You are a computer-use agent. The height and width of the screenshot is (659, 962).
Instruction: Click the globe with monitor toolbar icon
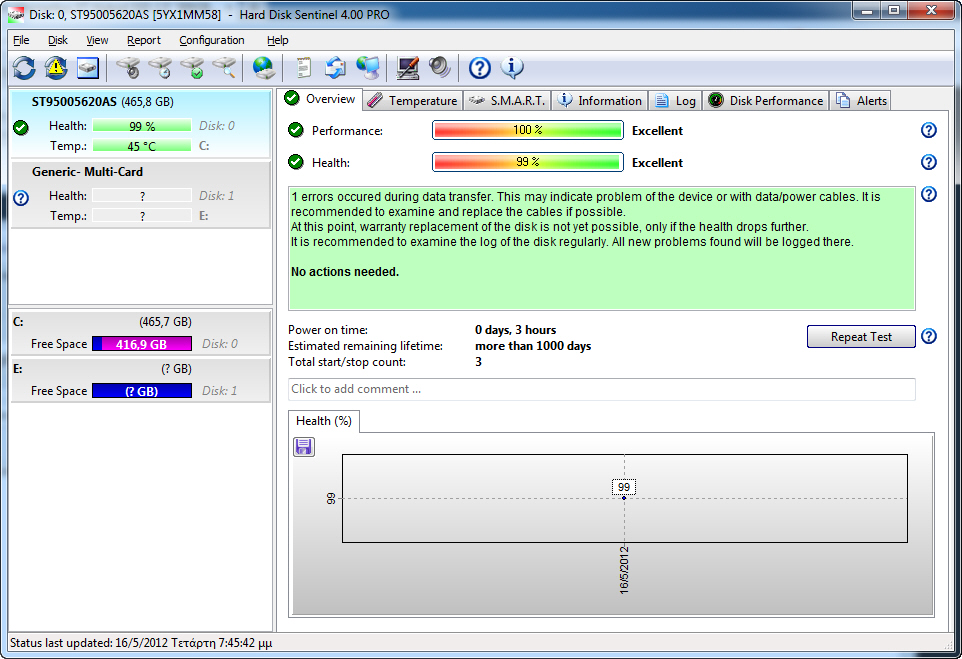pos(368,67)
